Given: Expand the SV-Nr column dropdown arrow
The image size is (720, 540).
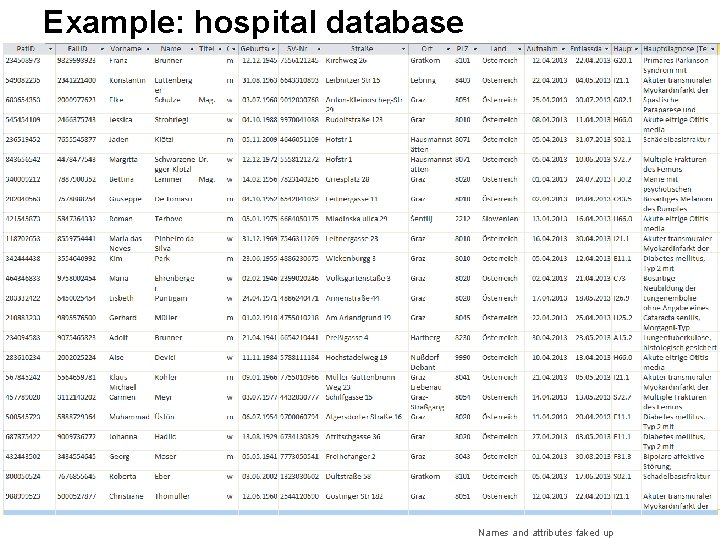Looking at the screenshot, I should (319, 49).
